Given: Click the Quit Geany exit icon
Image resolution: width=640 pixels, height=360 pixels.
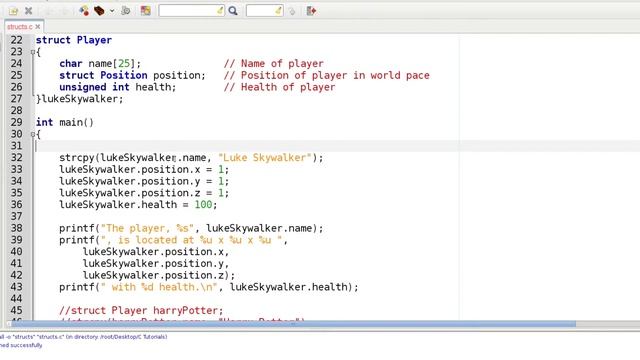Looking at the screenshot, I should (x=311, y=11).
